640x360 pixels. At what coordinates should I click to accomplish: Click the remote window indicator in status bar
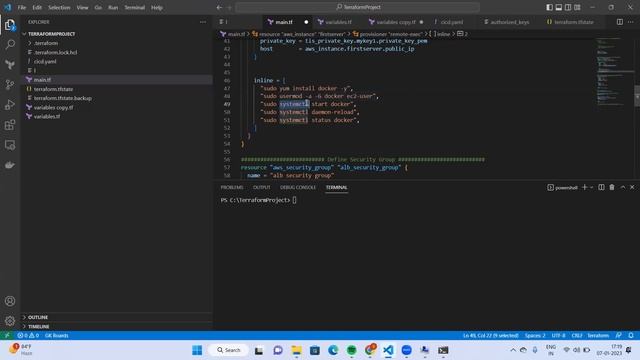click(x=7, y=336)
